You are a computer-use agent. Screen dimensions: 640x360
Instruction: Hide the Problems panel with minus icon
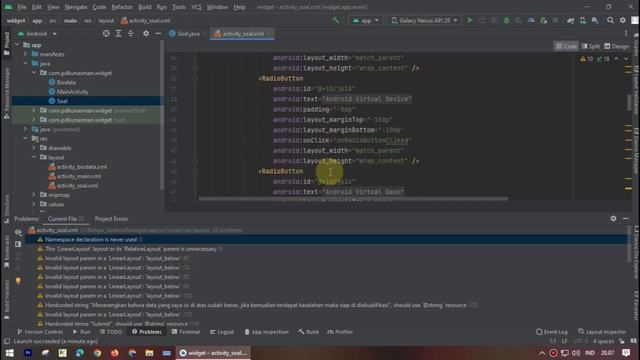pyautogui.click(x=625, y=218)
